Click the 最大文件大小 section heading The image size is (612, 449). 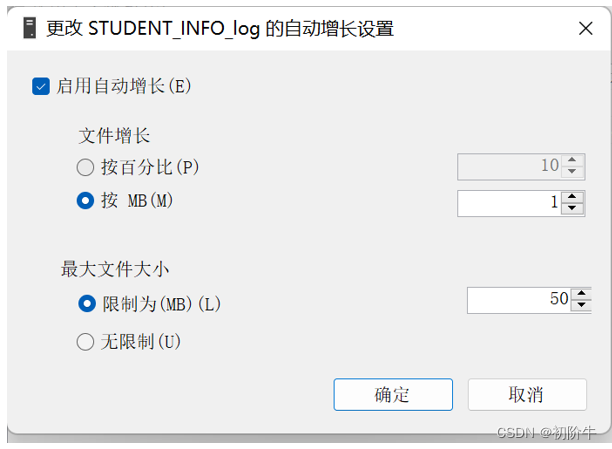tap(115, 269)
